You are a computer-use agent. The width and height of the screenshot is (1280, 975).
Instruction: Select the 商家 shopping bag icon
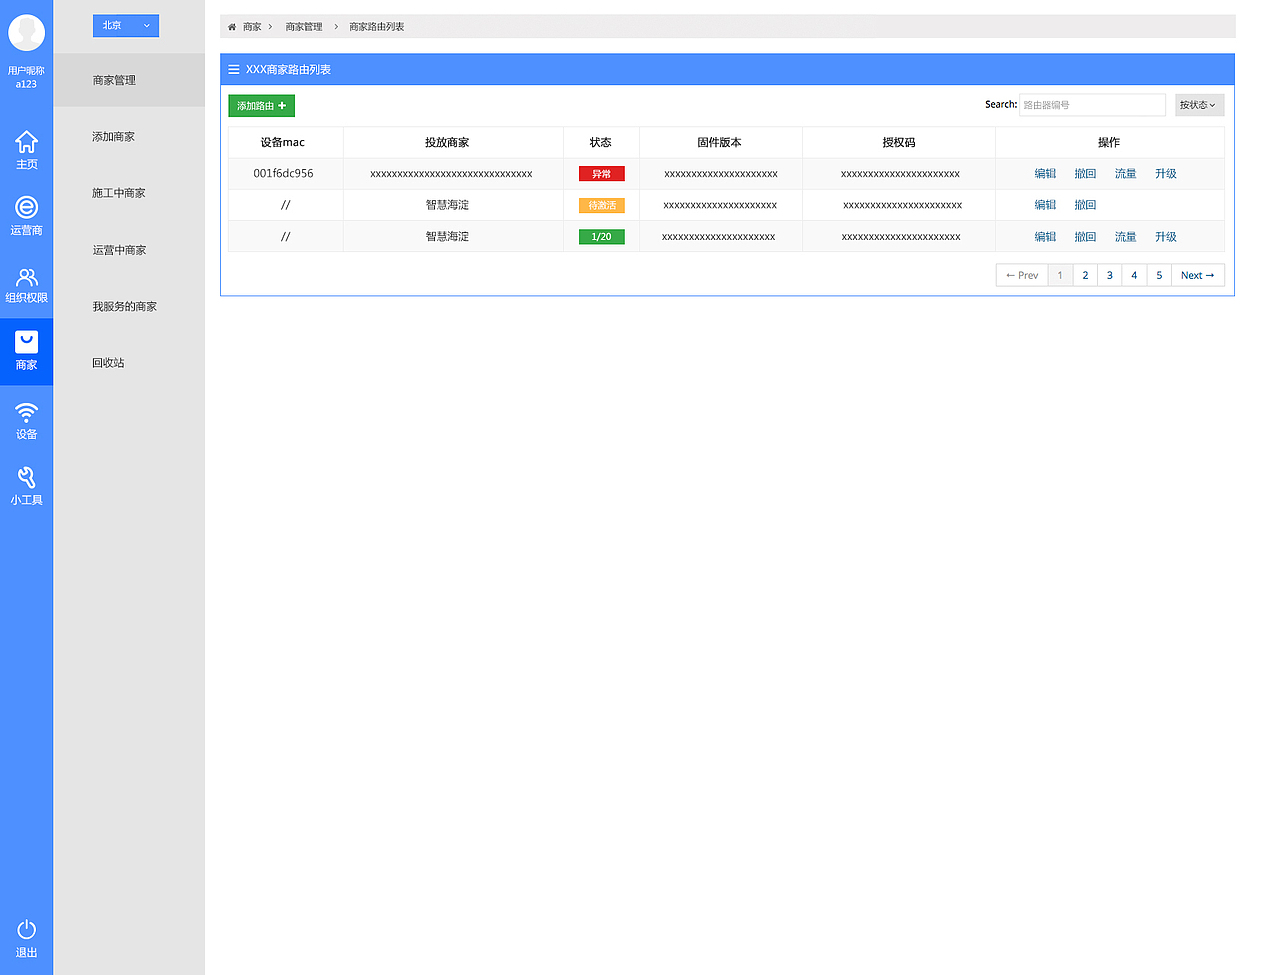tap(26, 342)
